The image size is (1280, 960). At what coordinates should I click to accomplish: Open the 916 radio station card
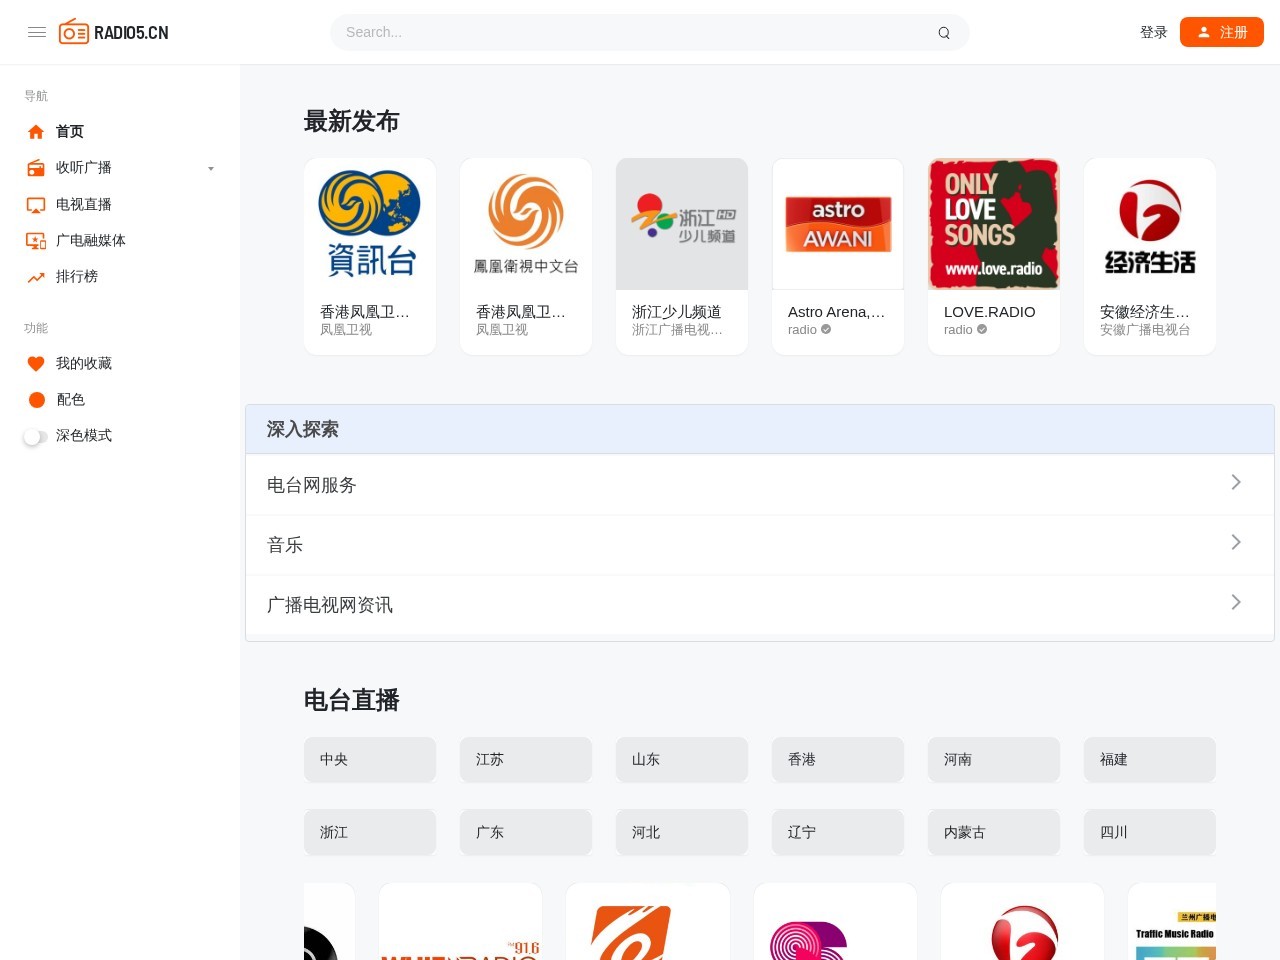point(460,922)
